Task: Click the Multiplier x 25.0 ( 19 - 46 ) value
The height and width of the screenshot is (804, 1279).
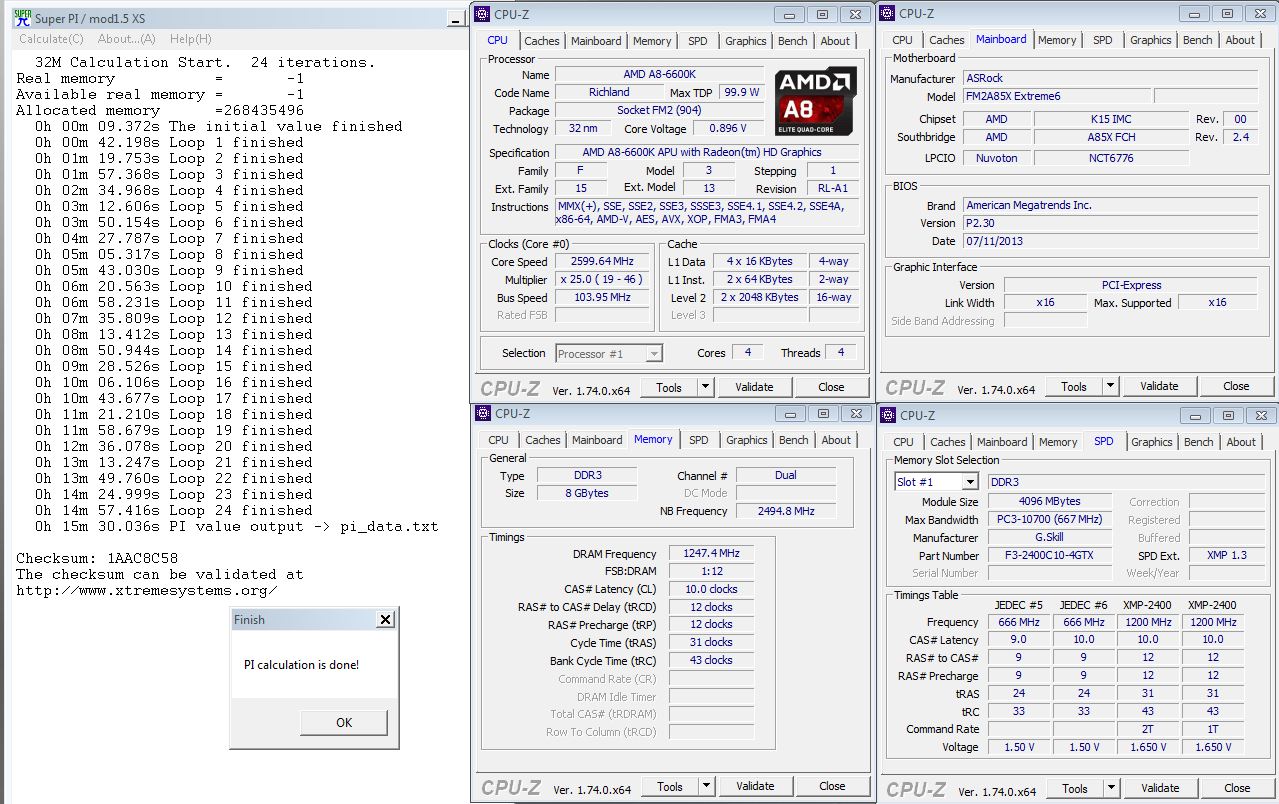Action: (x=604, y=280)
